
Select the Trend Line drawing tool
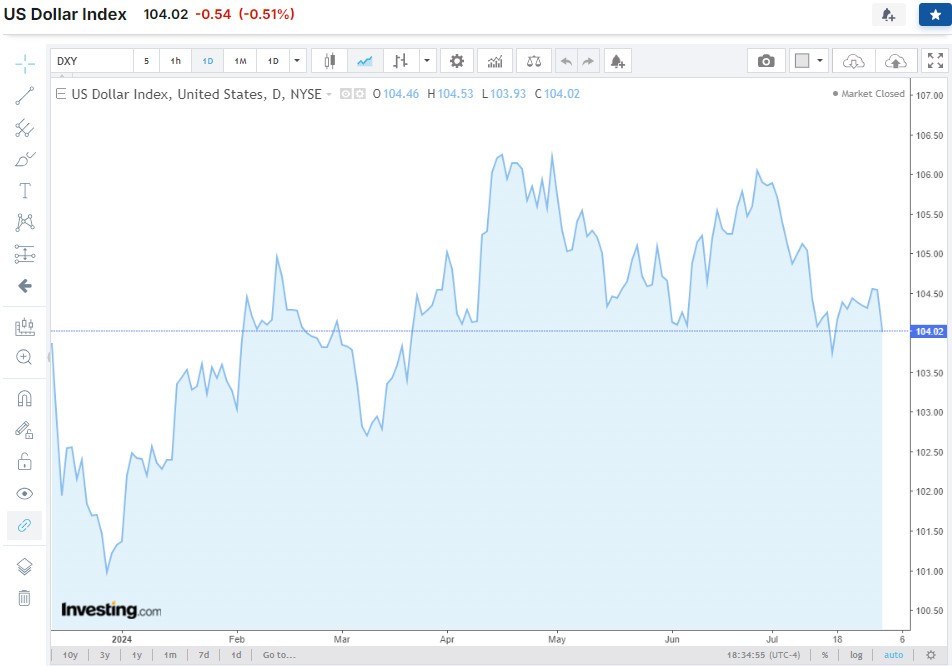(x=24, y=95)
